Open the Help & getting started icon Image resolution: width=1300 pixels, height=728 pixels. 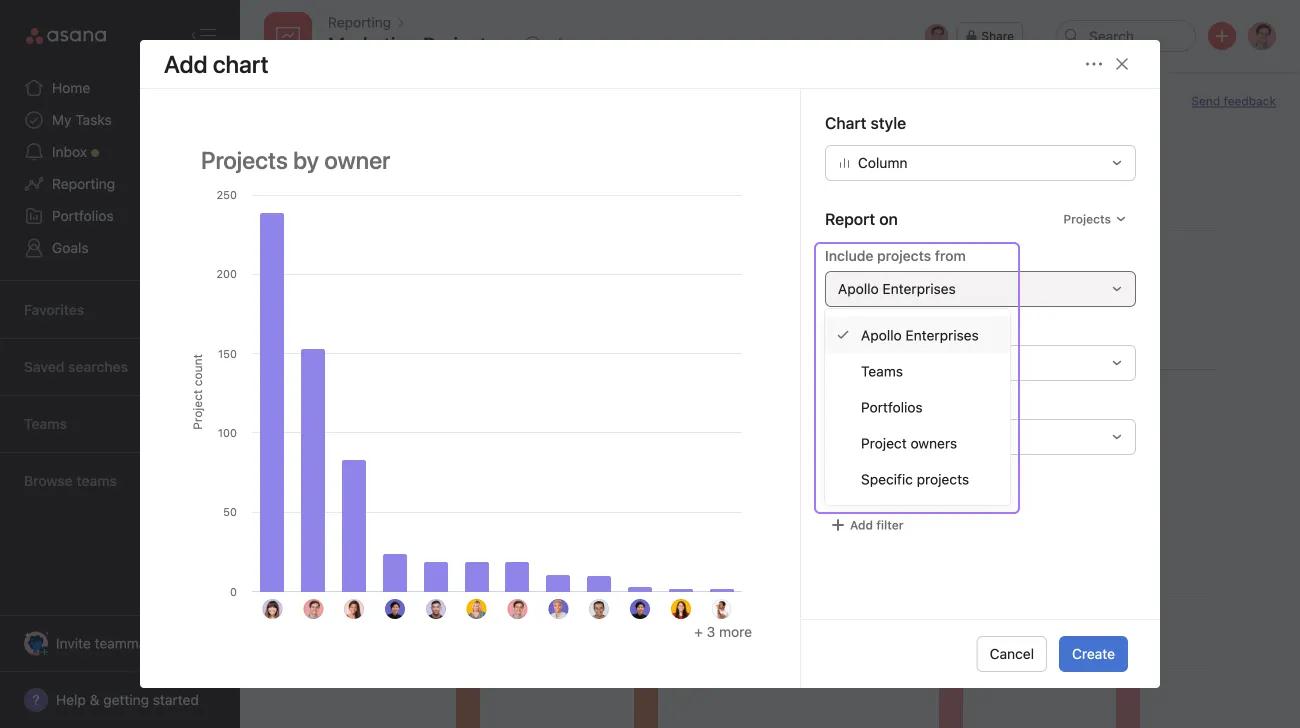[36, 699]
